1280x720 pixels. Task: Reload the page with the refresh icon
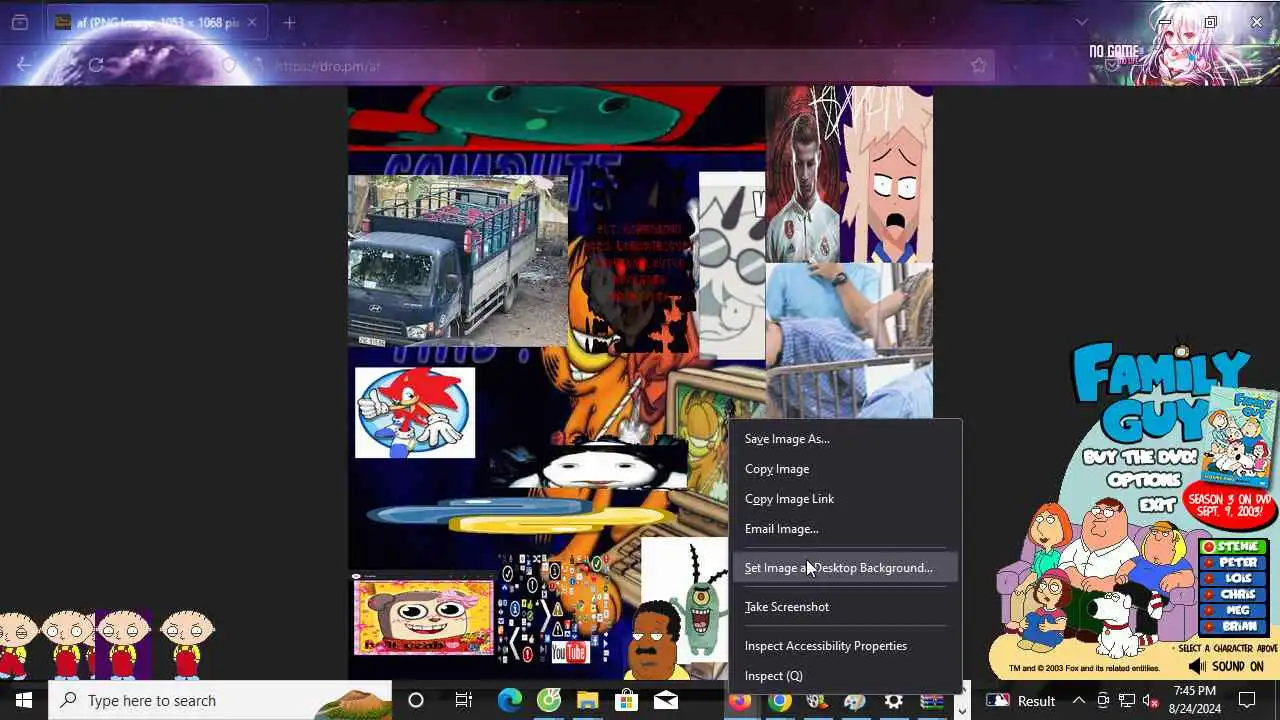[95, 65]
